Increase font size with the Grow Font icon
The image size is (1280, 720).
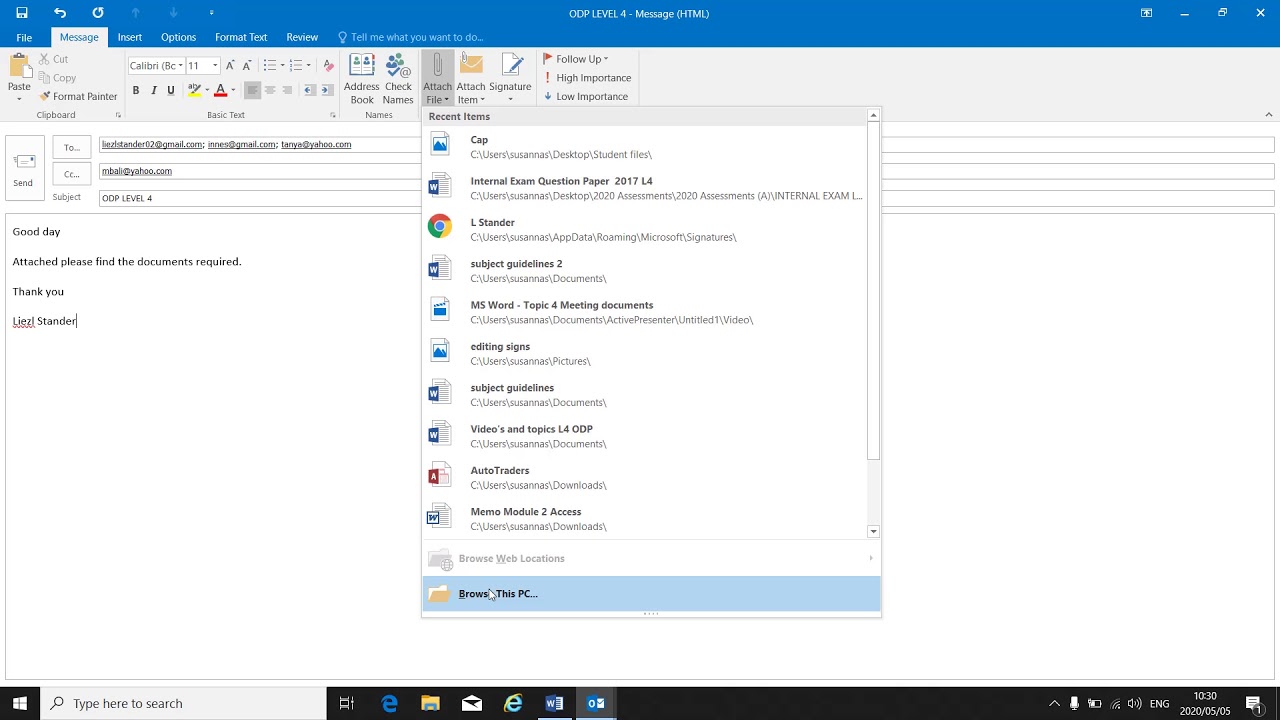coord(230,65)
